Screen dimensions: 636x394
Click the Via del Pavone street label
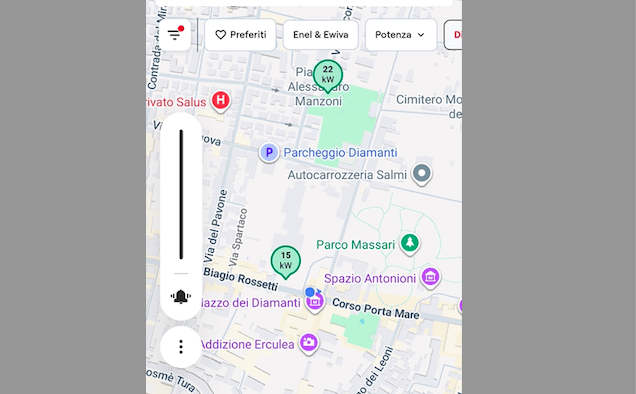click(x=215, y=226)
